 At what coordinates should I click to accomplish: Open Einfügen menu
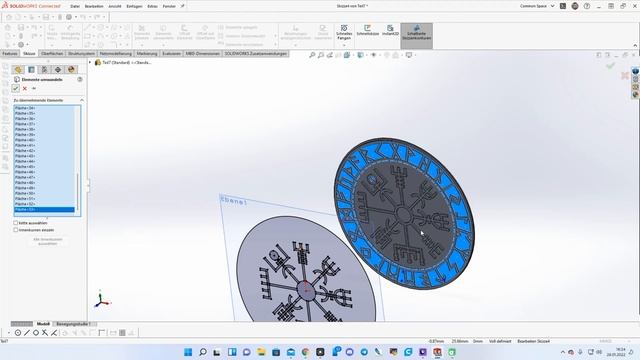134,6
